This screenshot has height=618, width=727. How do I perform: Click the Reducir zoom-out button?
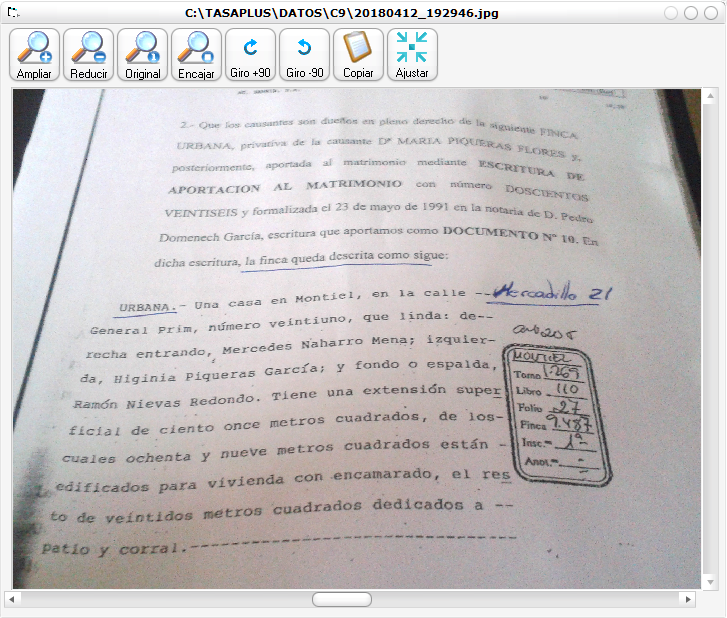pyautogui.click(x=89, y=54)
